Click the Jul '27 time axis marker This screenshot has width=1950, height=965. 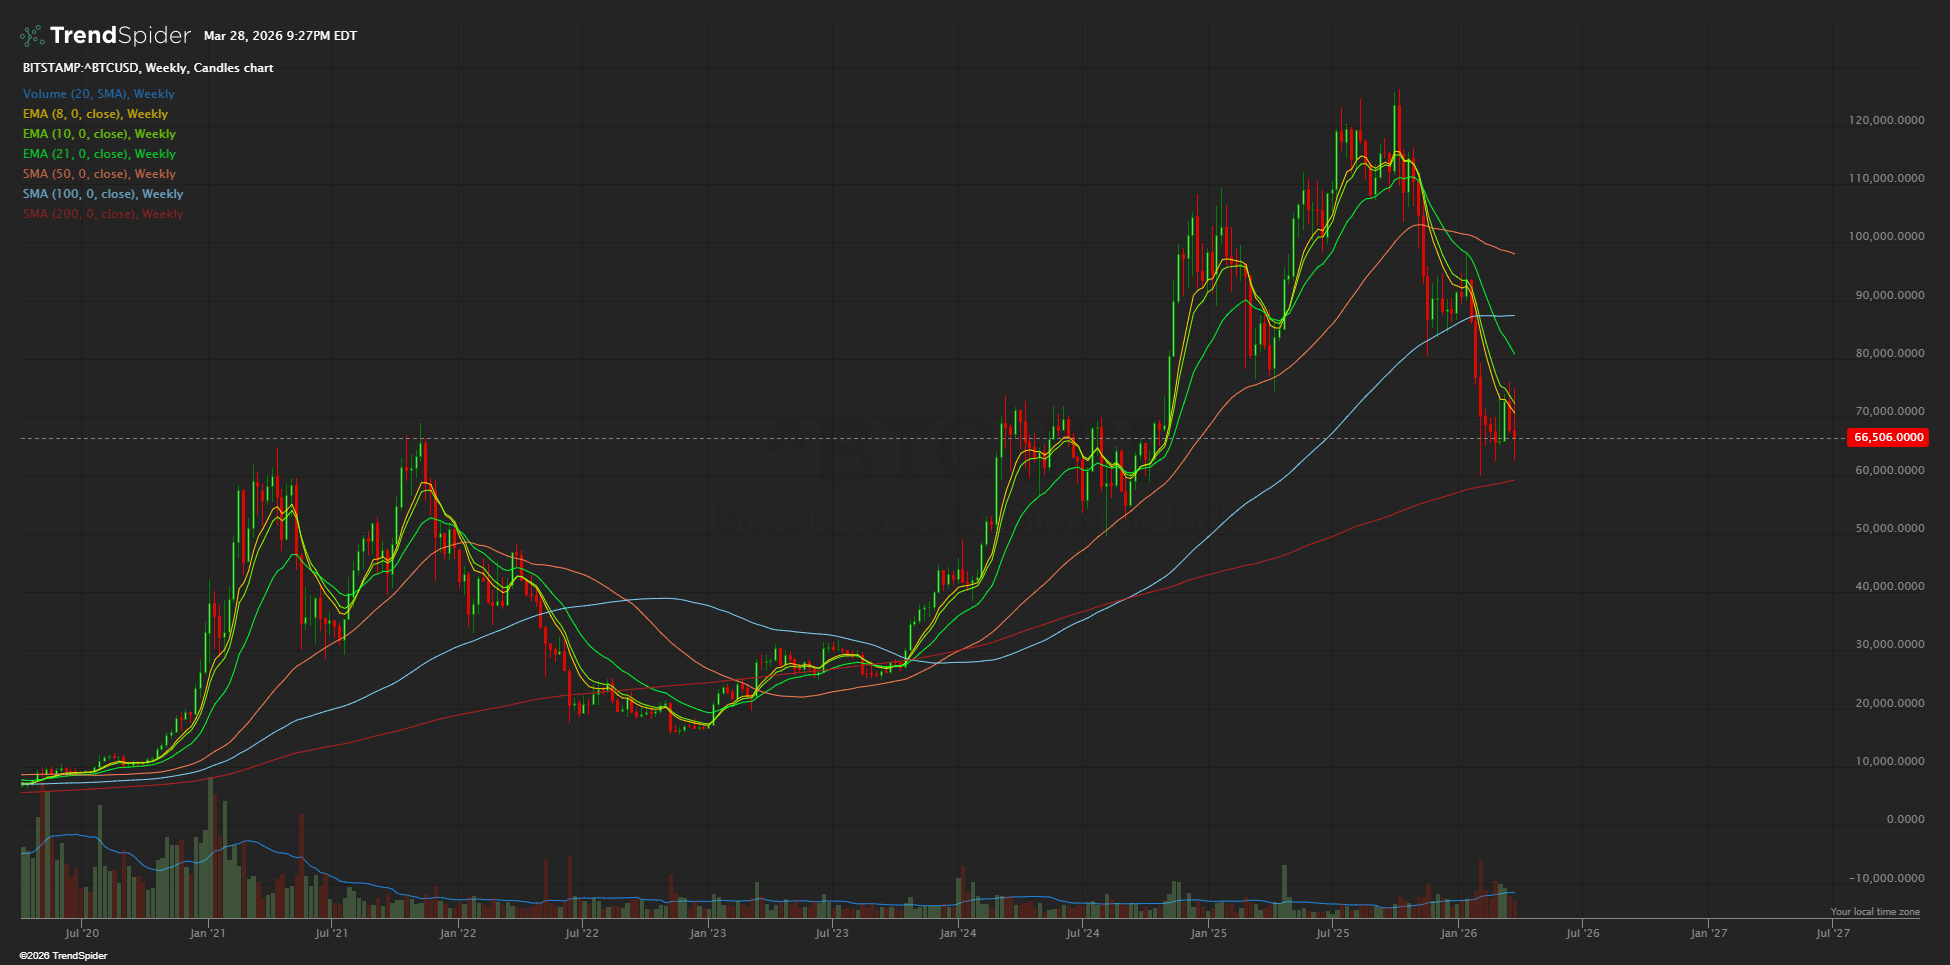(1832, 933)
